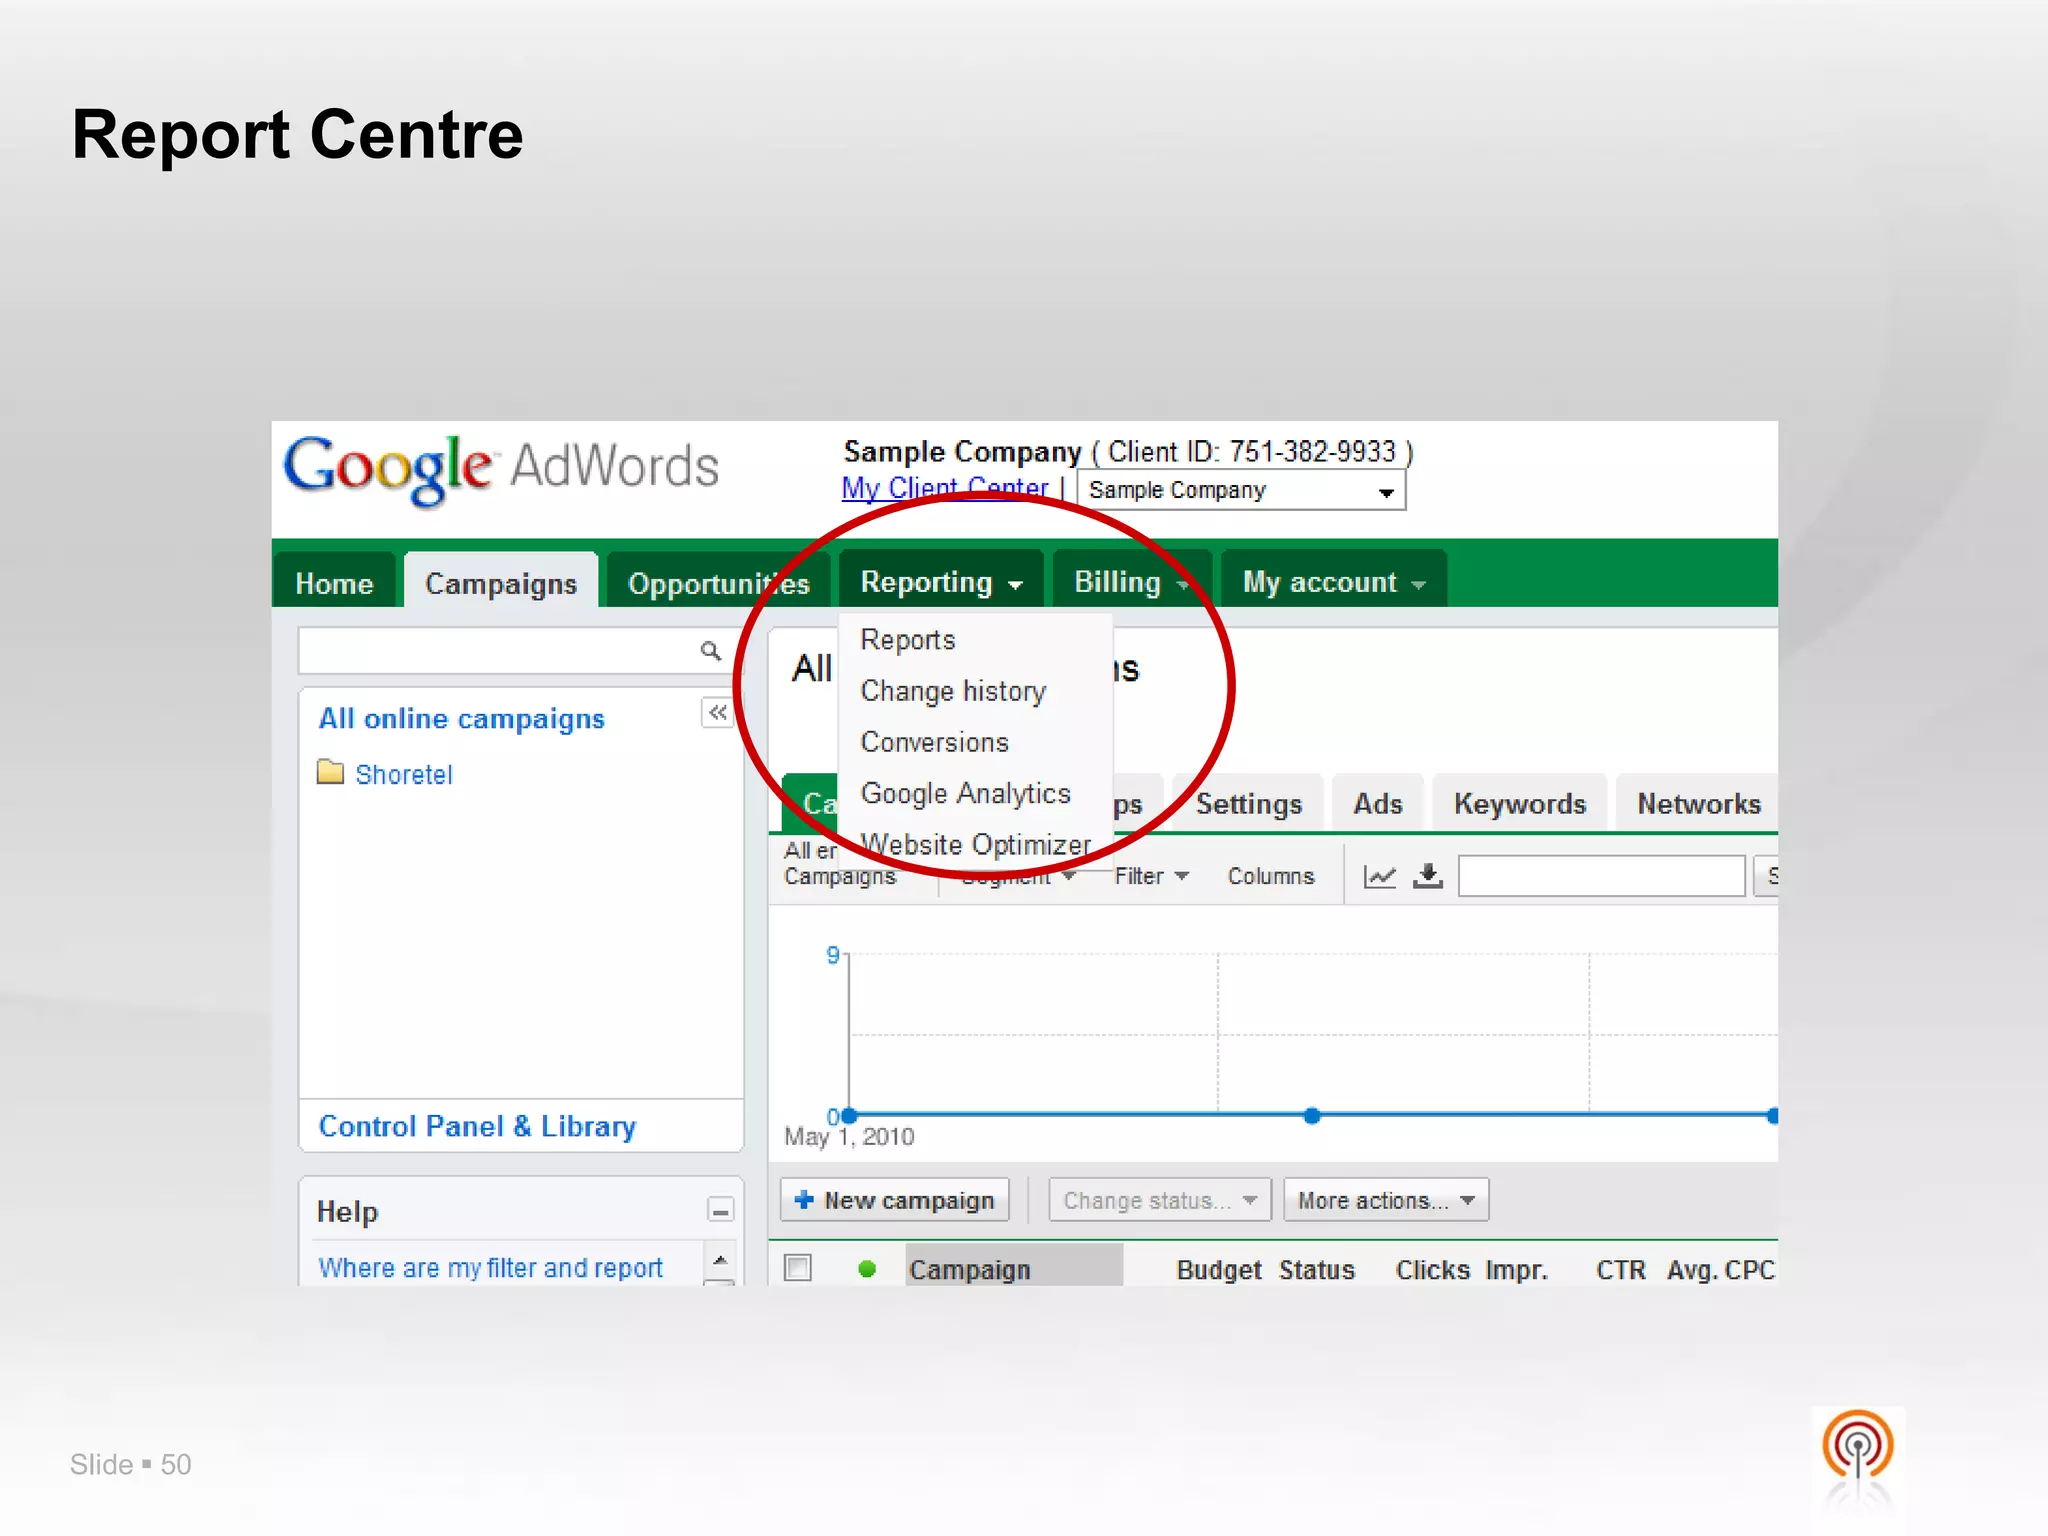This screenshot has height=1536, width=2048.
Task: Click the green status dot column header
Action: 867,1269
